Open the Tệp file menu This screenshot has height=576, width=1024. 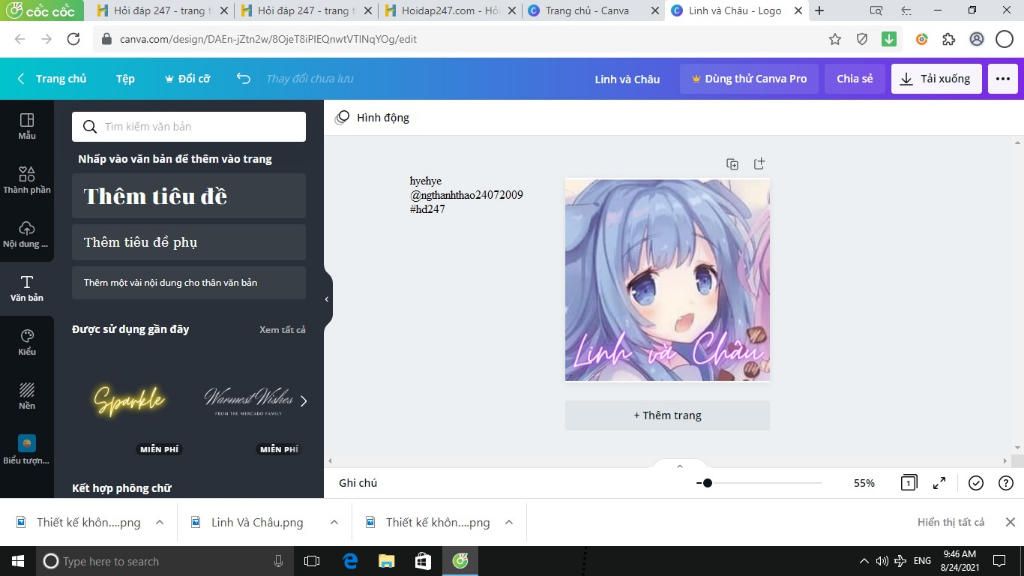[125, 78]
